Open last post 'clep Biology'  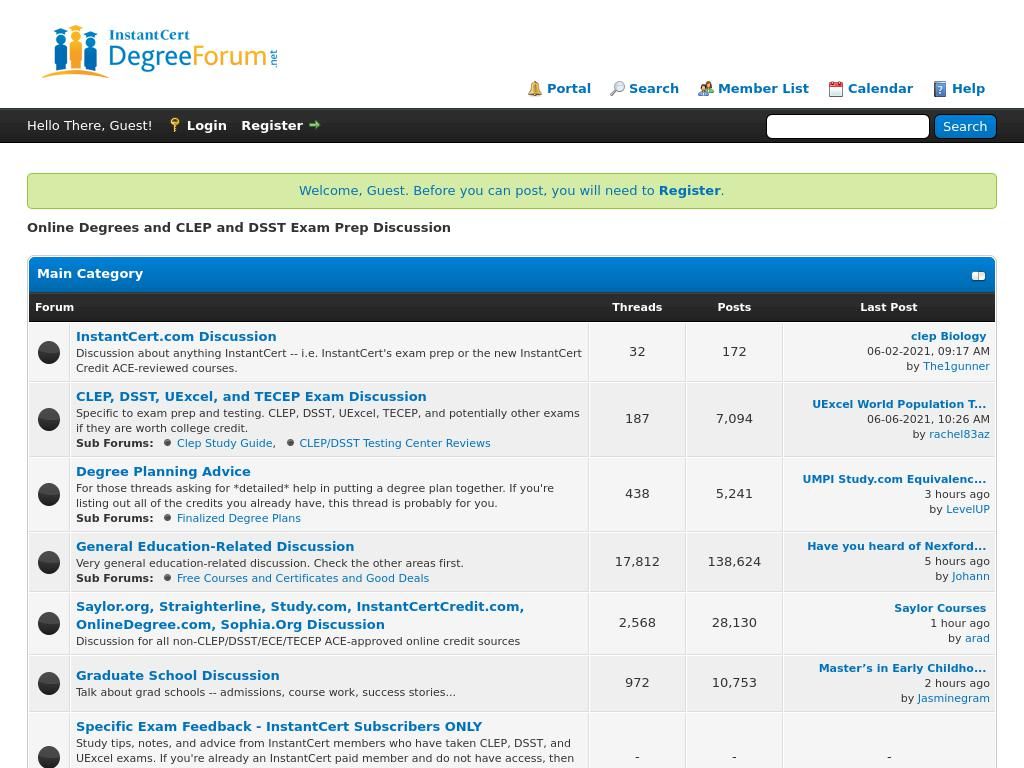click(x=948, y=336)
